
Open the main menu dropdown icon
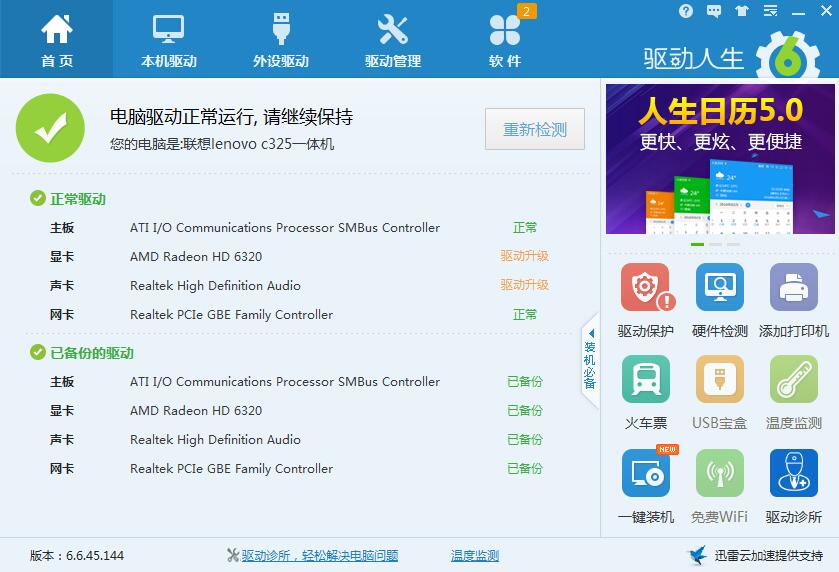[770, 11]
